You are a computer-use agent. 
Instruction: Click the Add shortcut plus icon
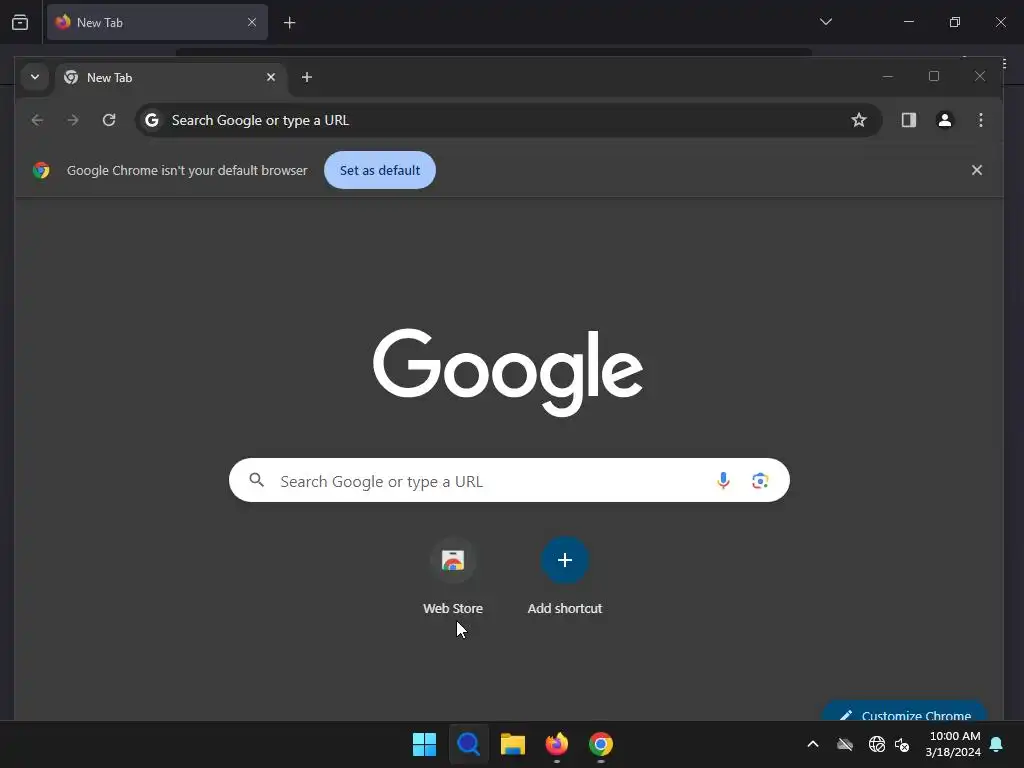(565, 560)
